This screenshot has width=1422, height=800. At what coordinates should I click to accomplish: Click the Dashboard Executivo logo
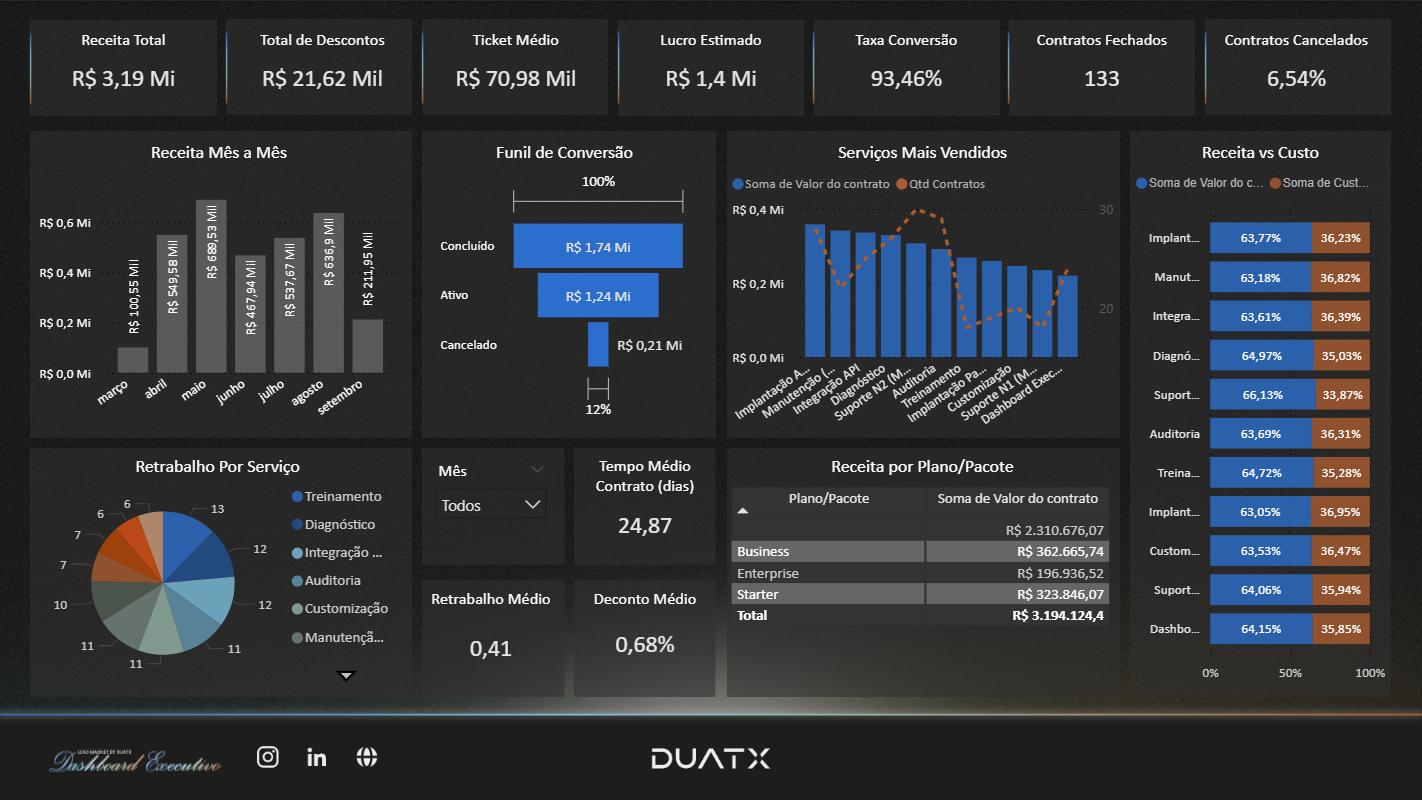click(135, 760)
